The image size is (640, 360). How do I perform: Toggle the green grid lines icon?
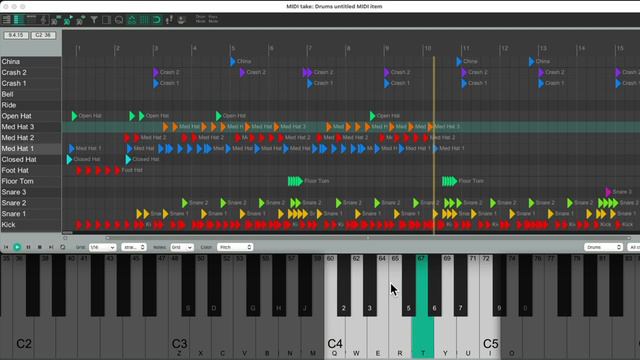tap(144, 20)
